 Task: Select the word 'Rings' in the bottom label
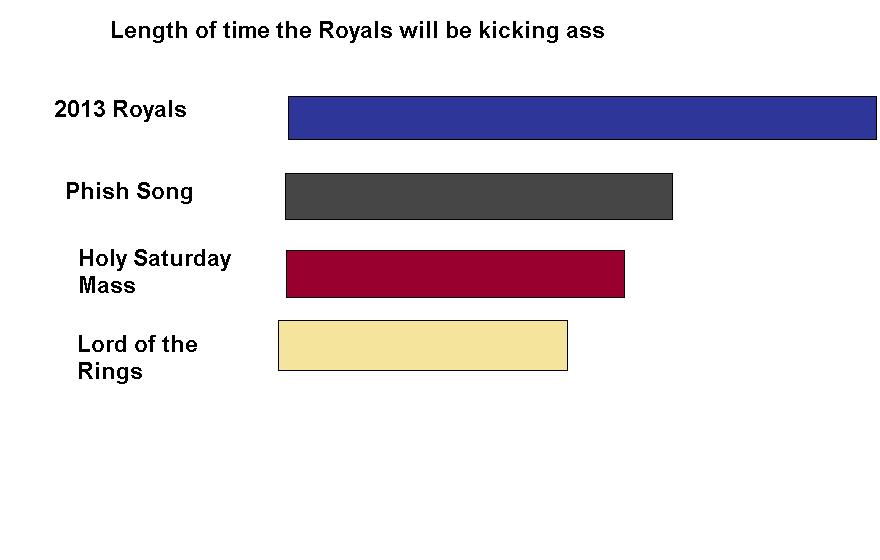click(x=110, y=371)
